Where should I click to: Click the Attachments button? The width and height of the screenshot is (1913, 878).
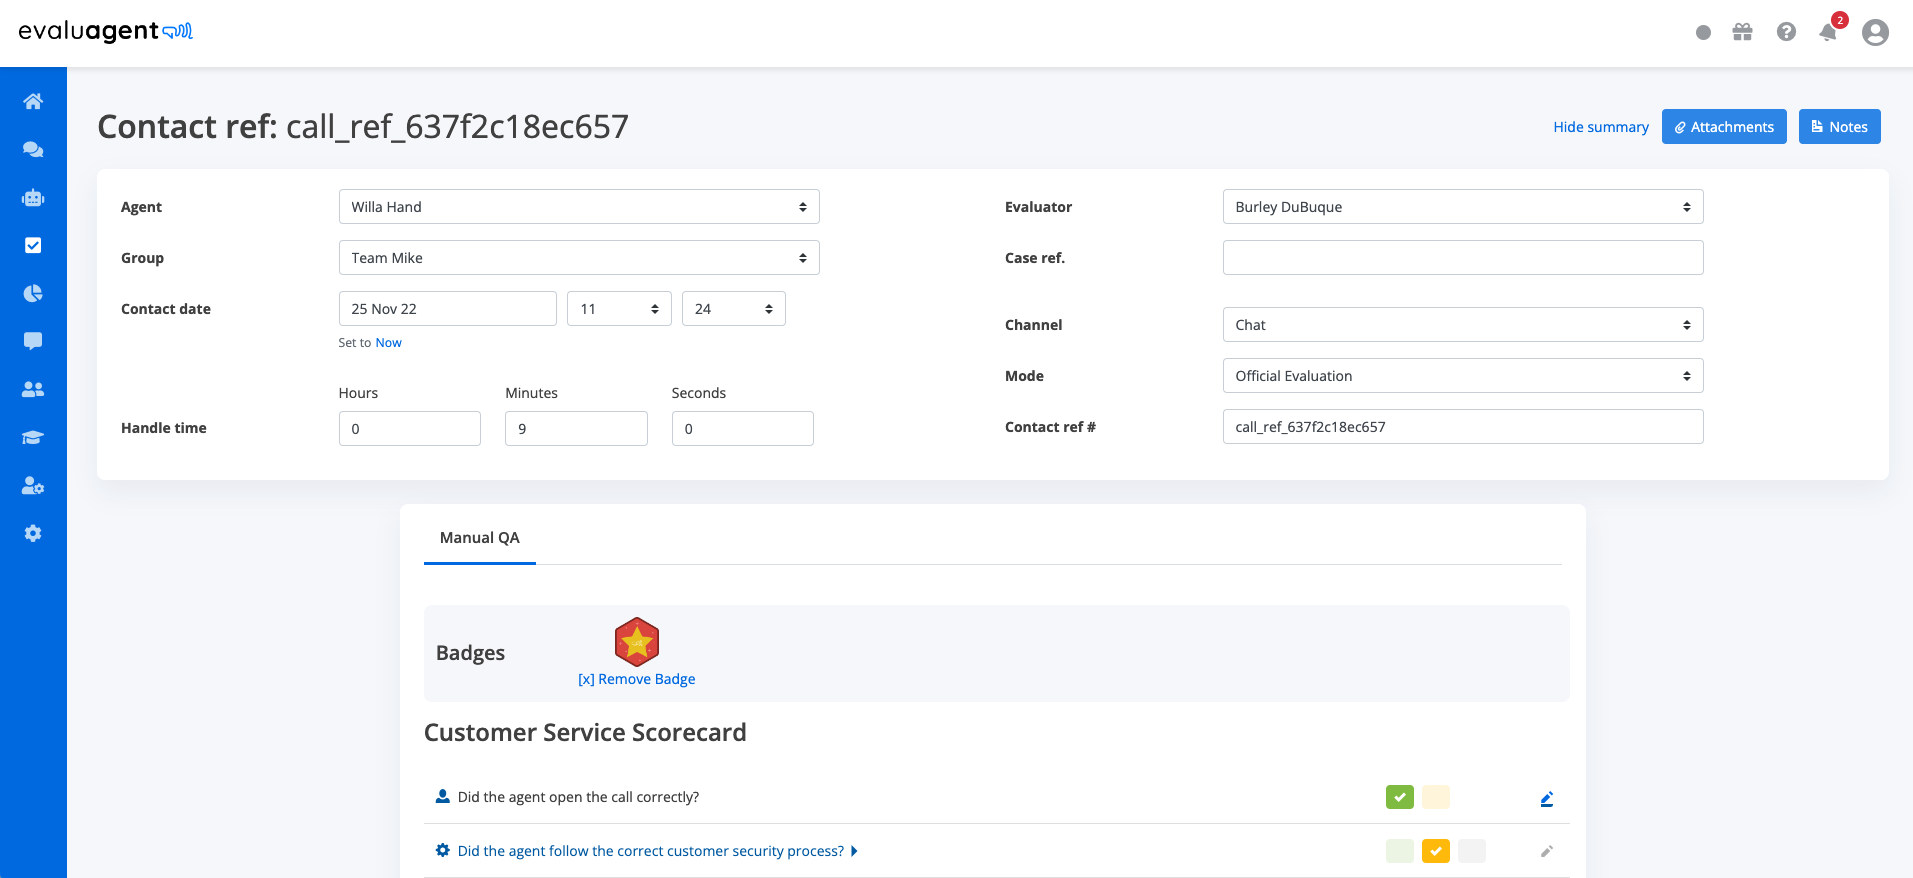(1724, 127)
